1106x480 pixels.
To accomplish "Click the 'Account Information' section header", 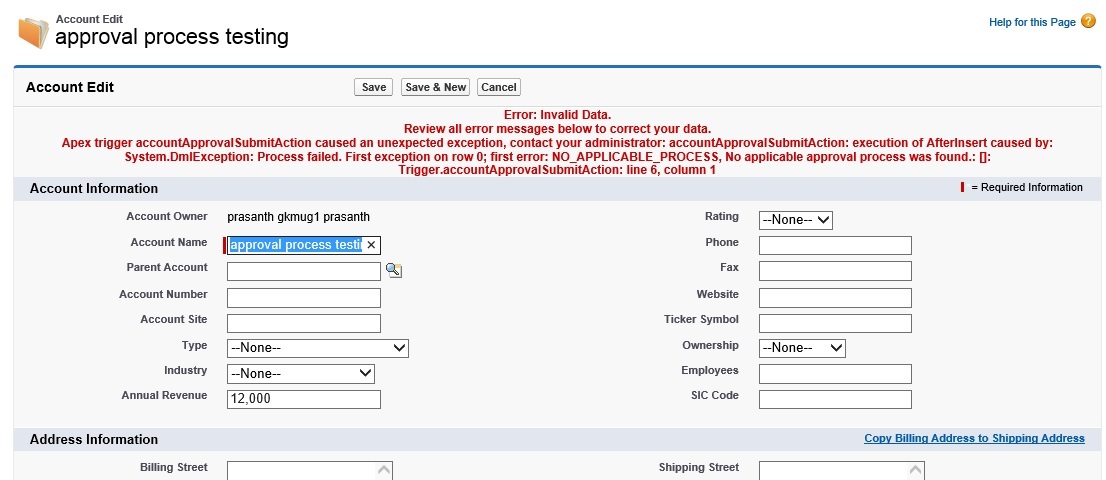I will (94, 189).
